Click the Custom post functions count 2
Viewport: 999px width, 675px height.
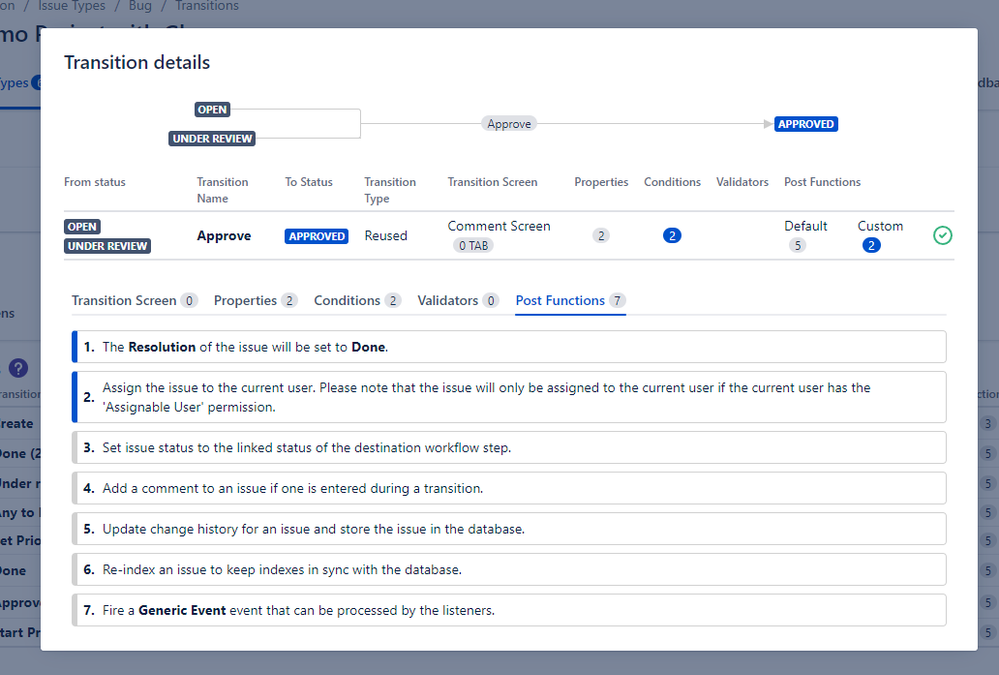tap(872, 245)
